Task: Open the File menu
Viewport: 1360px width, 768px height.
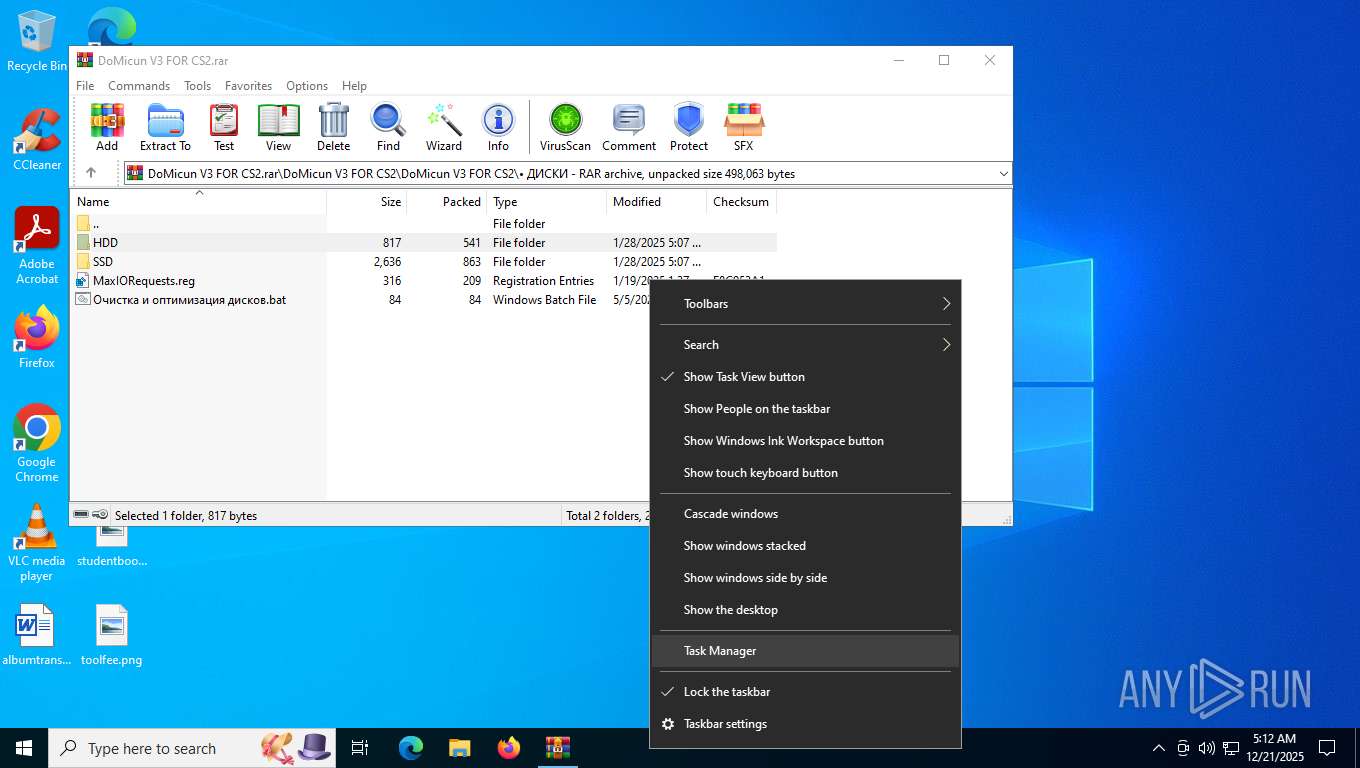Action: [x=85, y=86]
